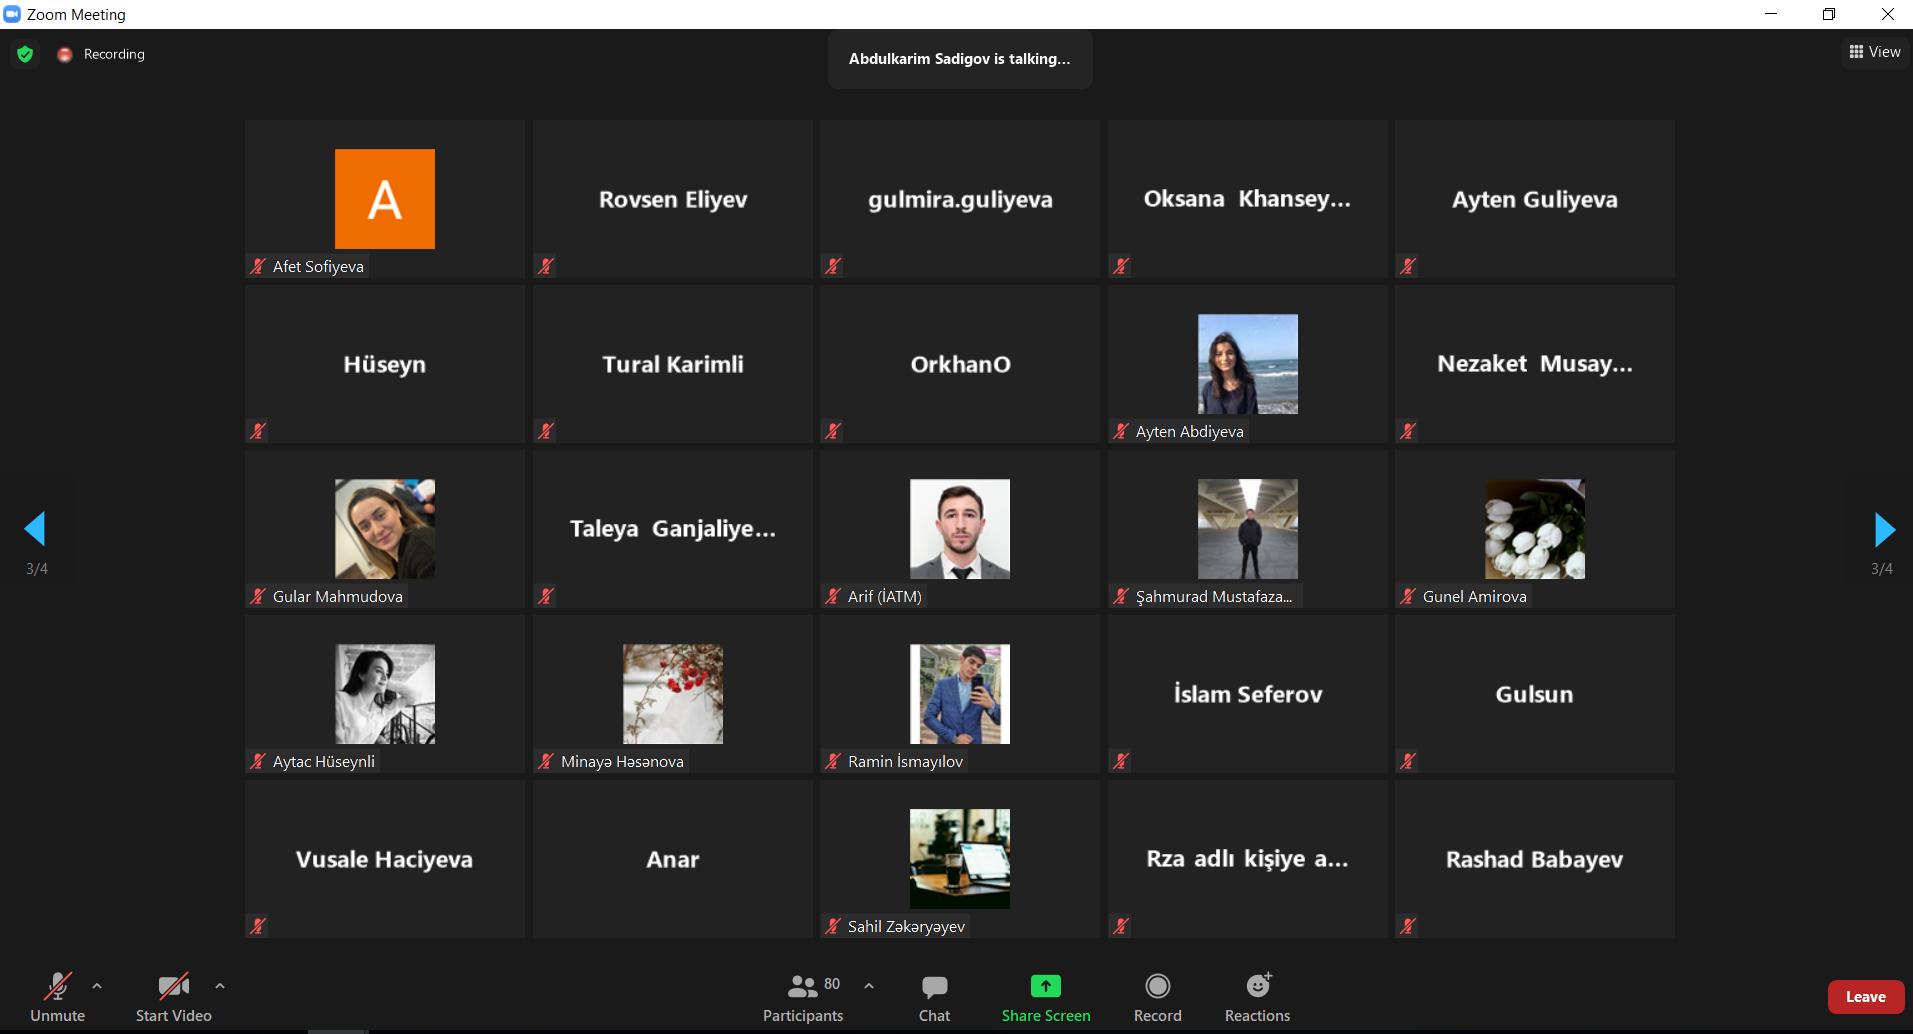Screen dimensions: 1913x1034
Task: Click Taleya Ganjaliye's muted mic icon
Action: (x=546, y=596)
